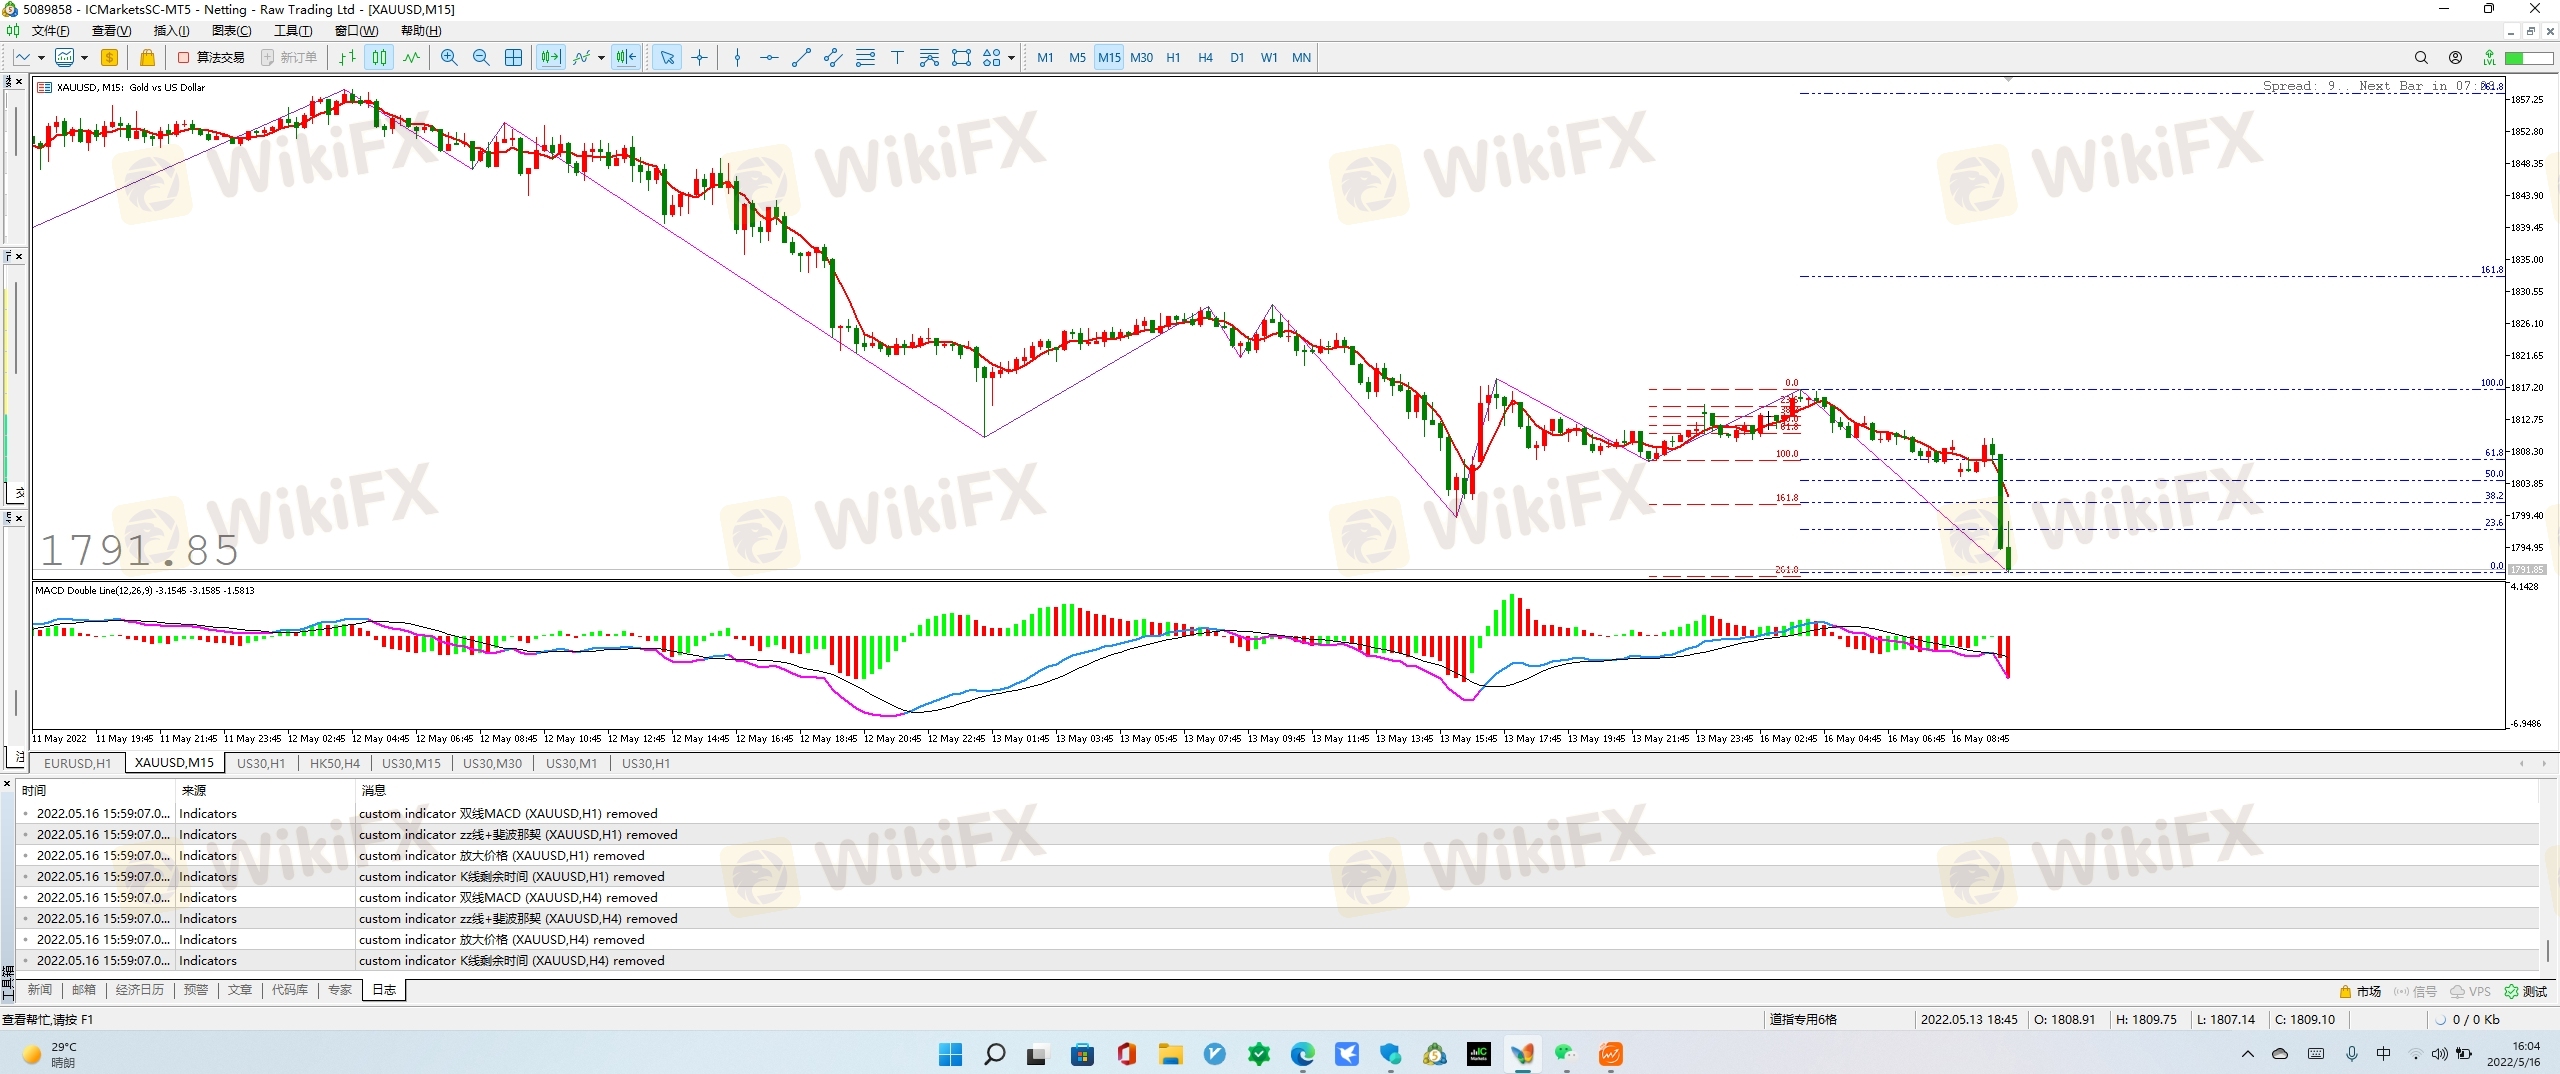Expand profiles dropdown arrow

84,58
